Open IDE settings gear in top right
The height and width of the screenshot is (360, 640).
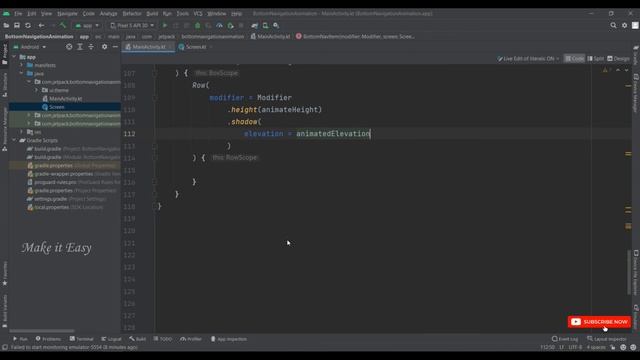point(624,25)
